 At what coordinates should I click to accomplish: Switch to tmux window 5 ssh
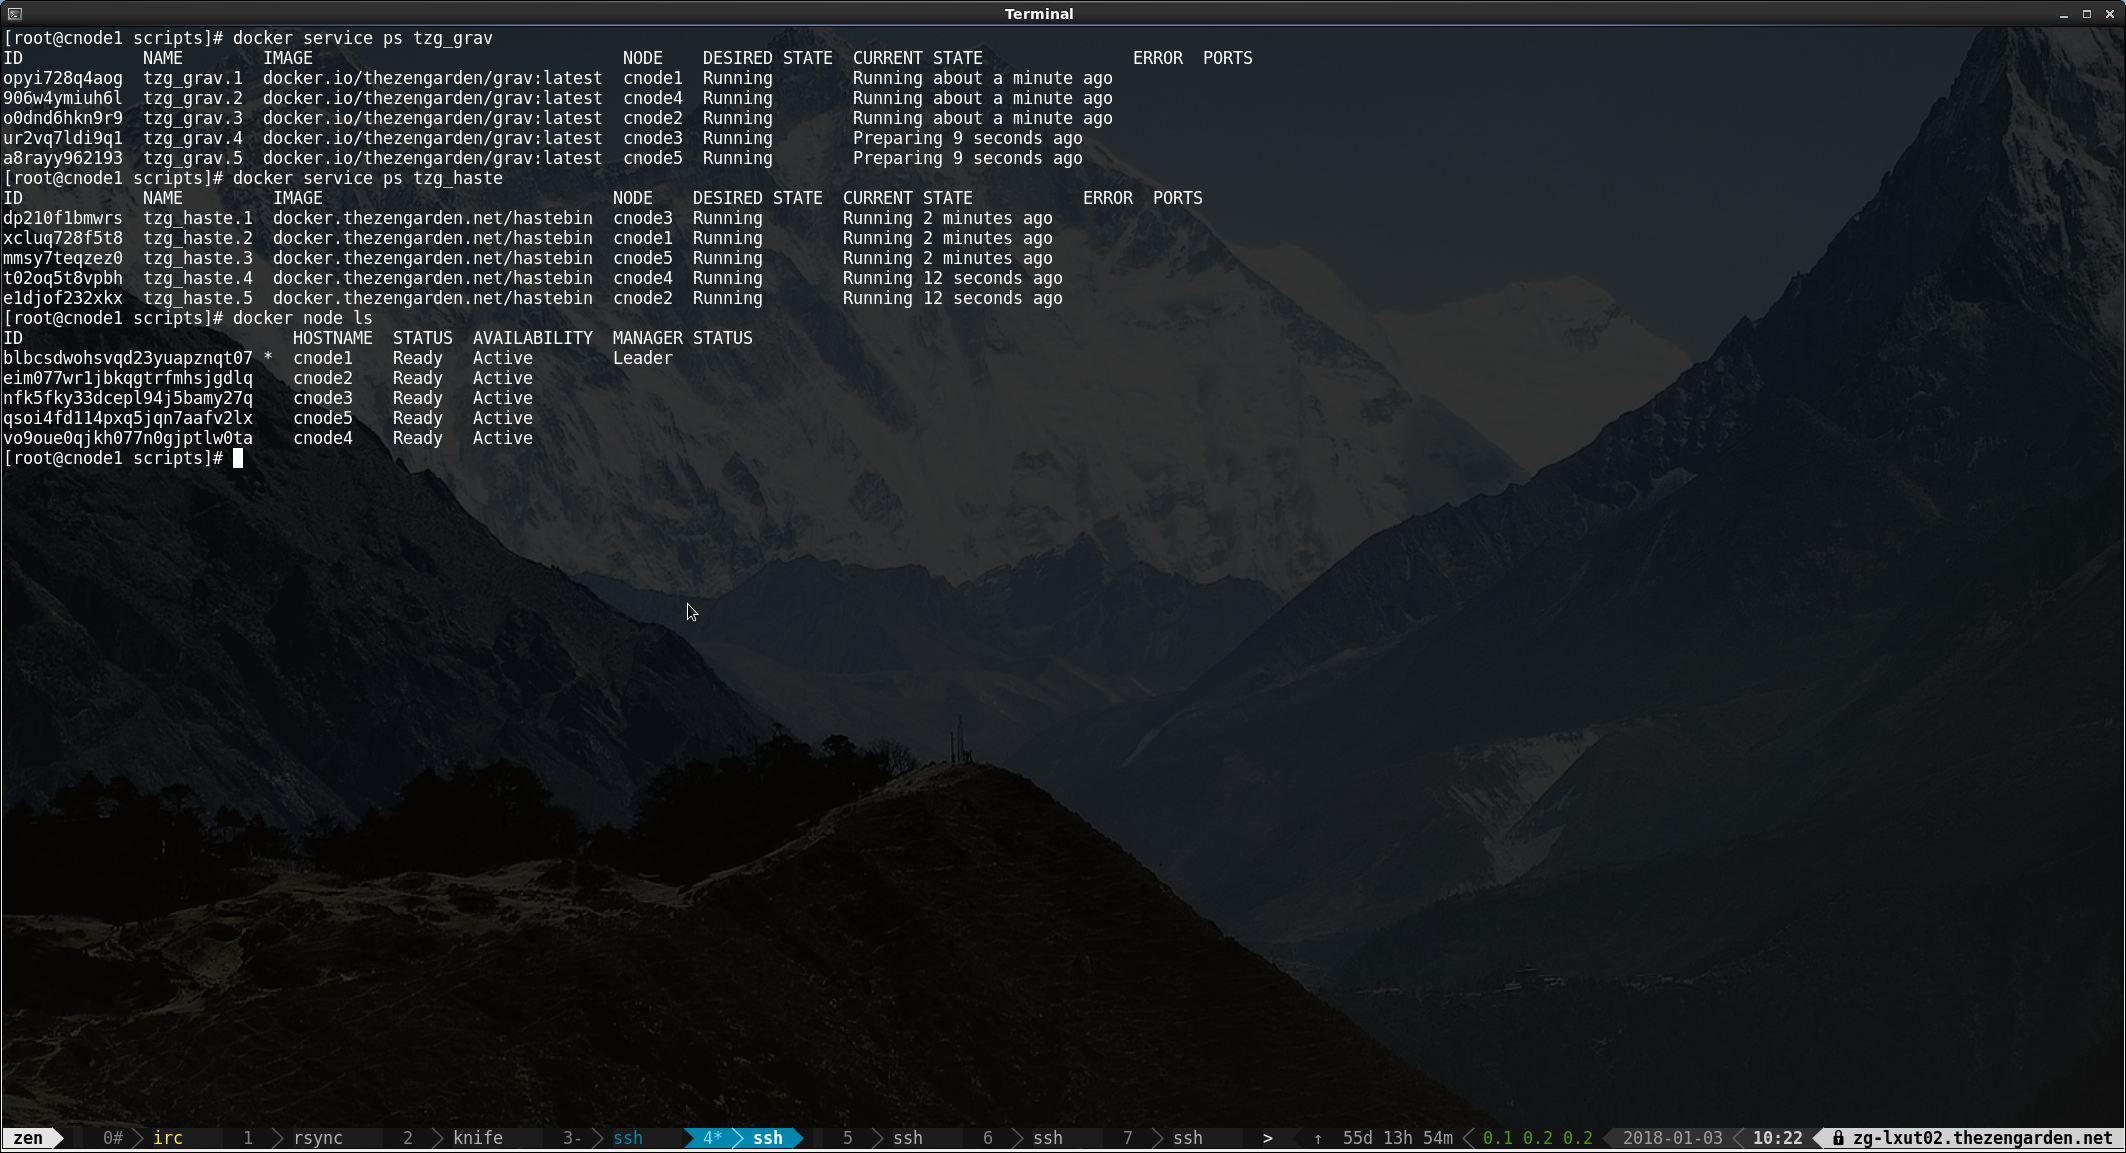tap(883, 1138)
